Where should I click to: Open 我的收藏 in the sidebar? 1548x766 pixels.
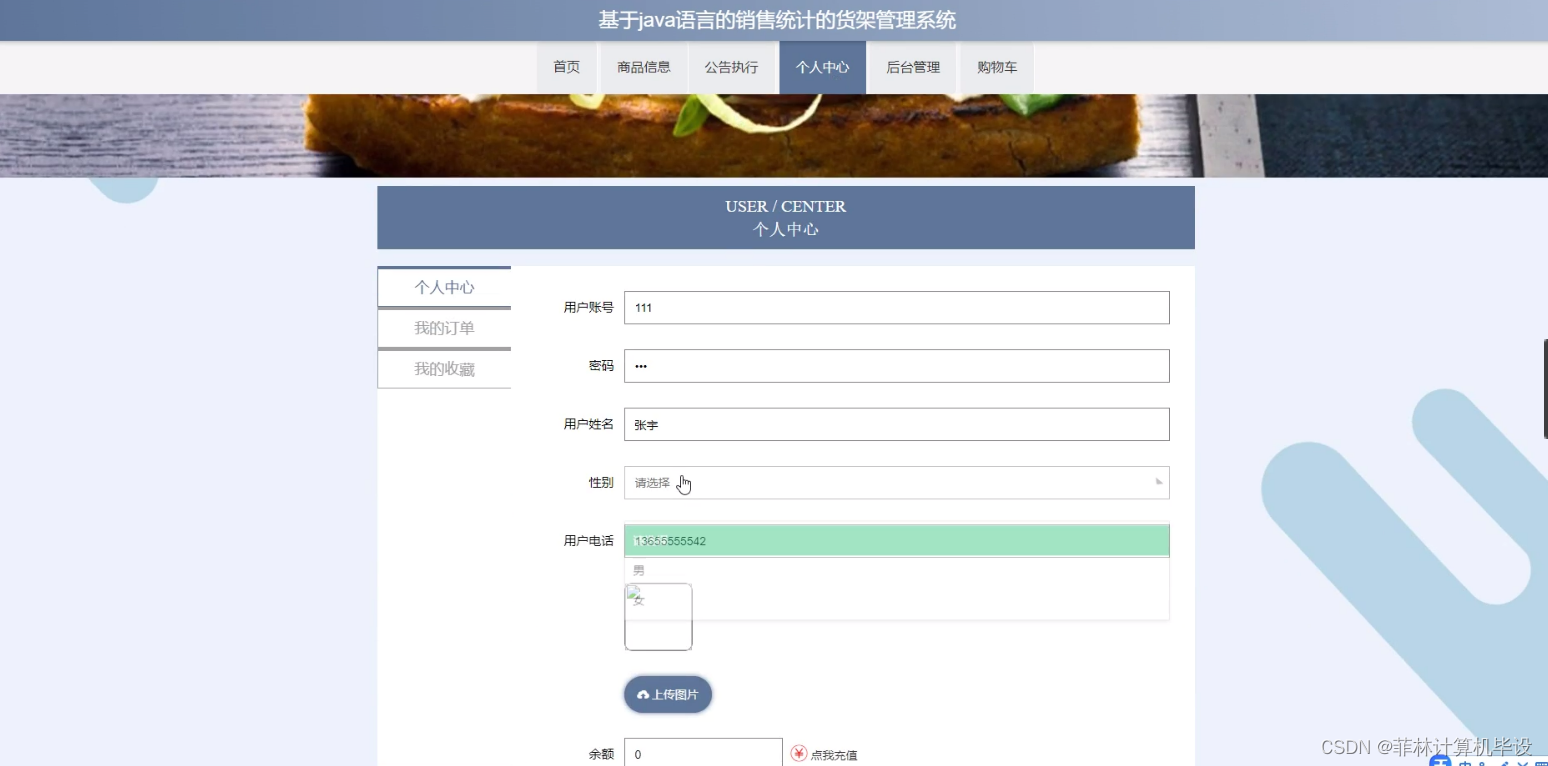coord(443,368)
